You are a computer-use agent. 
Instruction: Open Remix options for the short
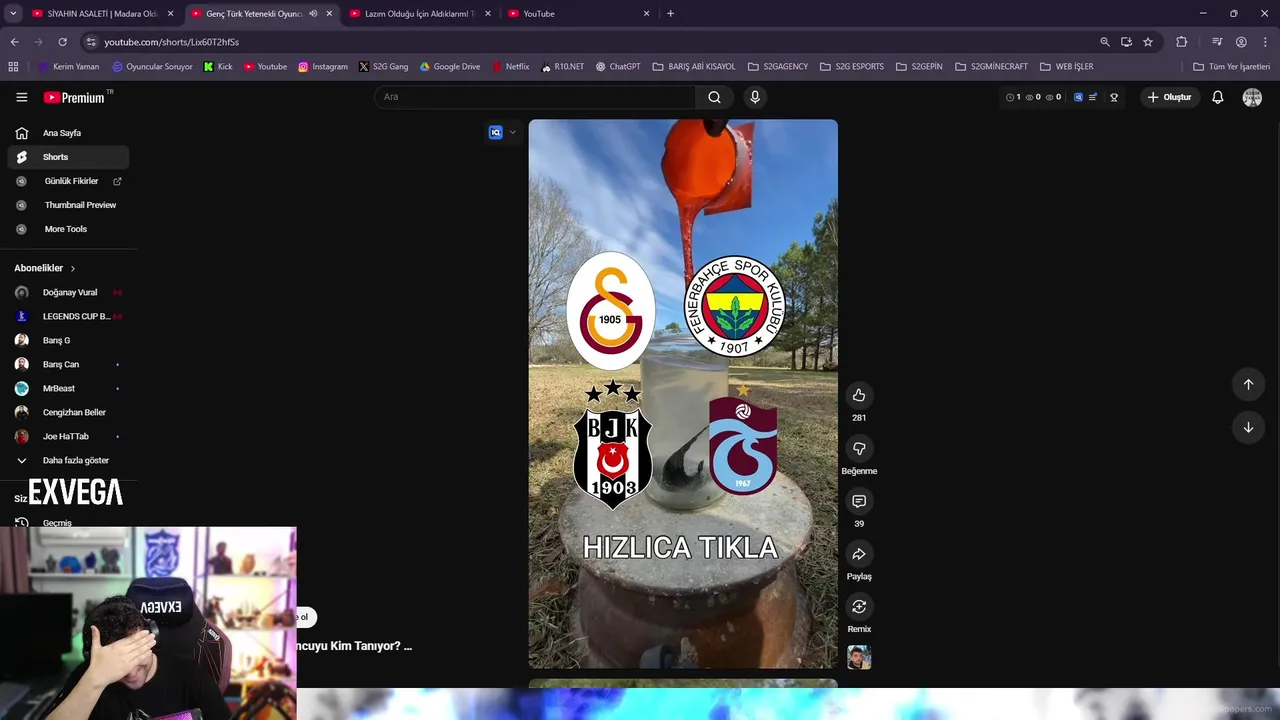859,606
